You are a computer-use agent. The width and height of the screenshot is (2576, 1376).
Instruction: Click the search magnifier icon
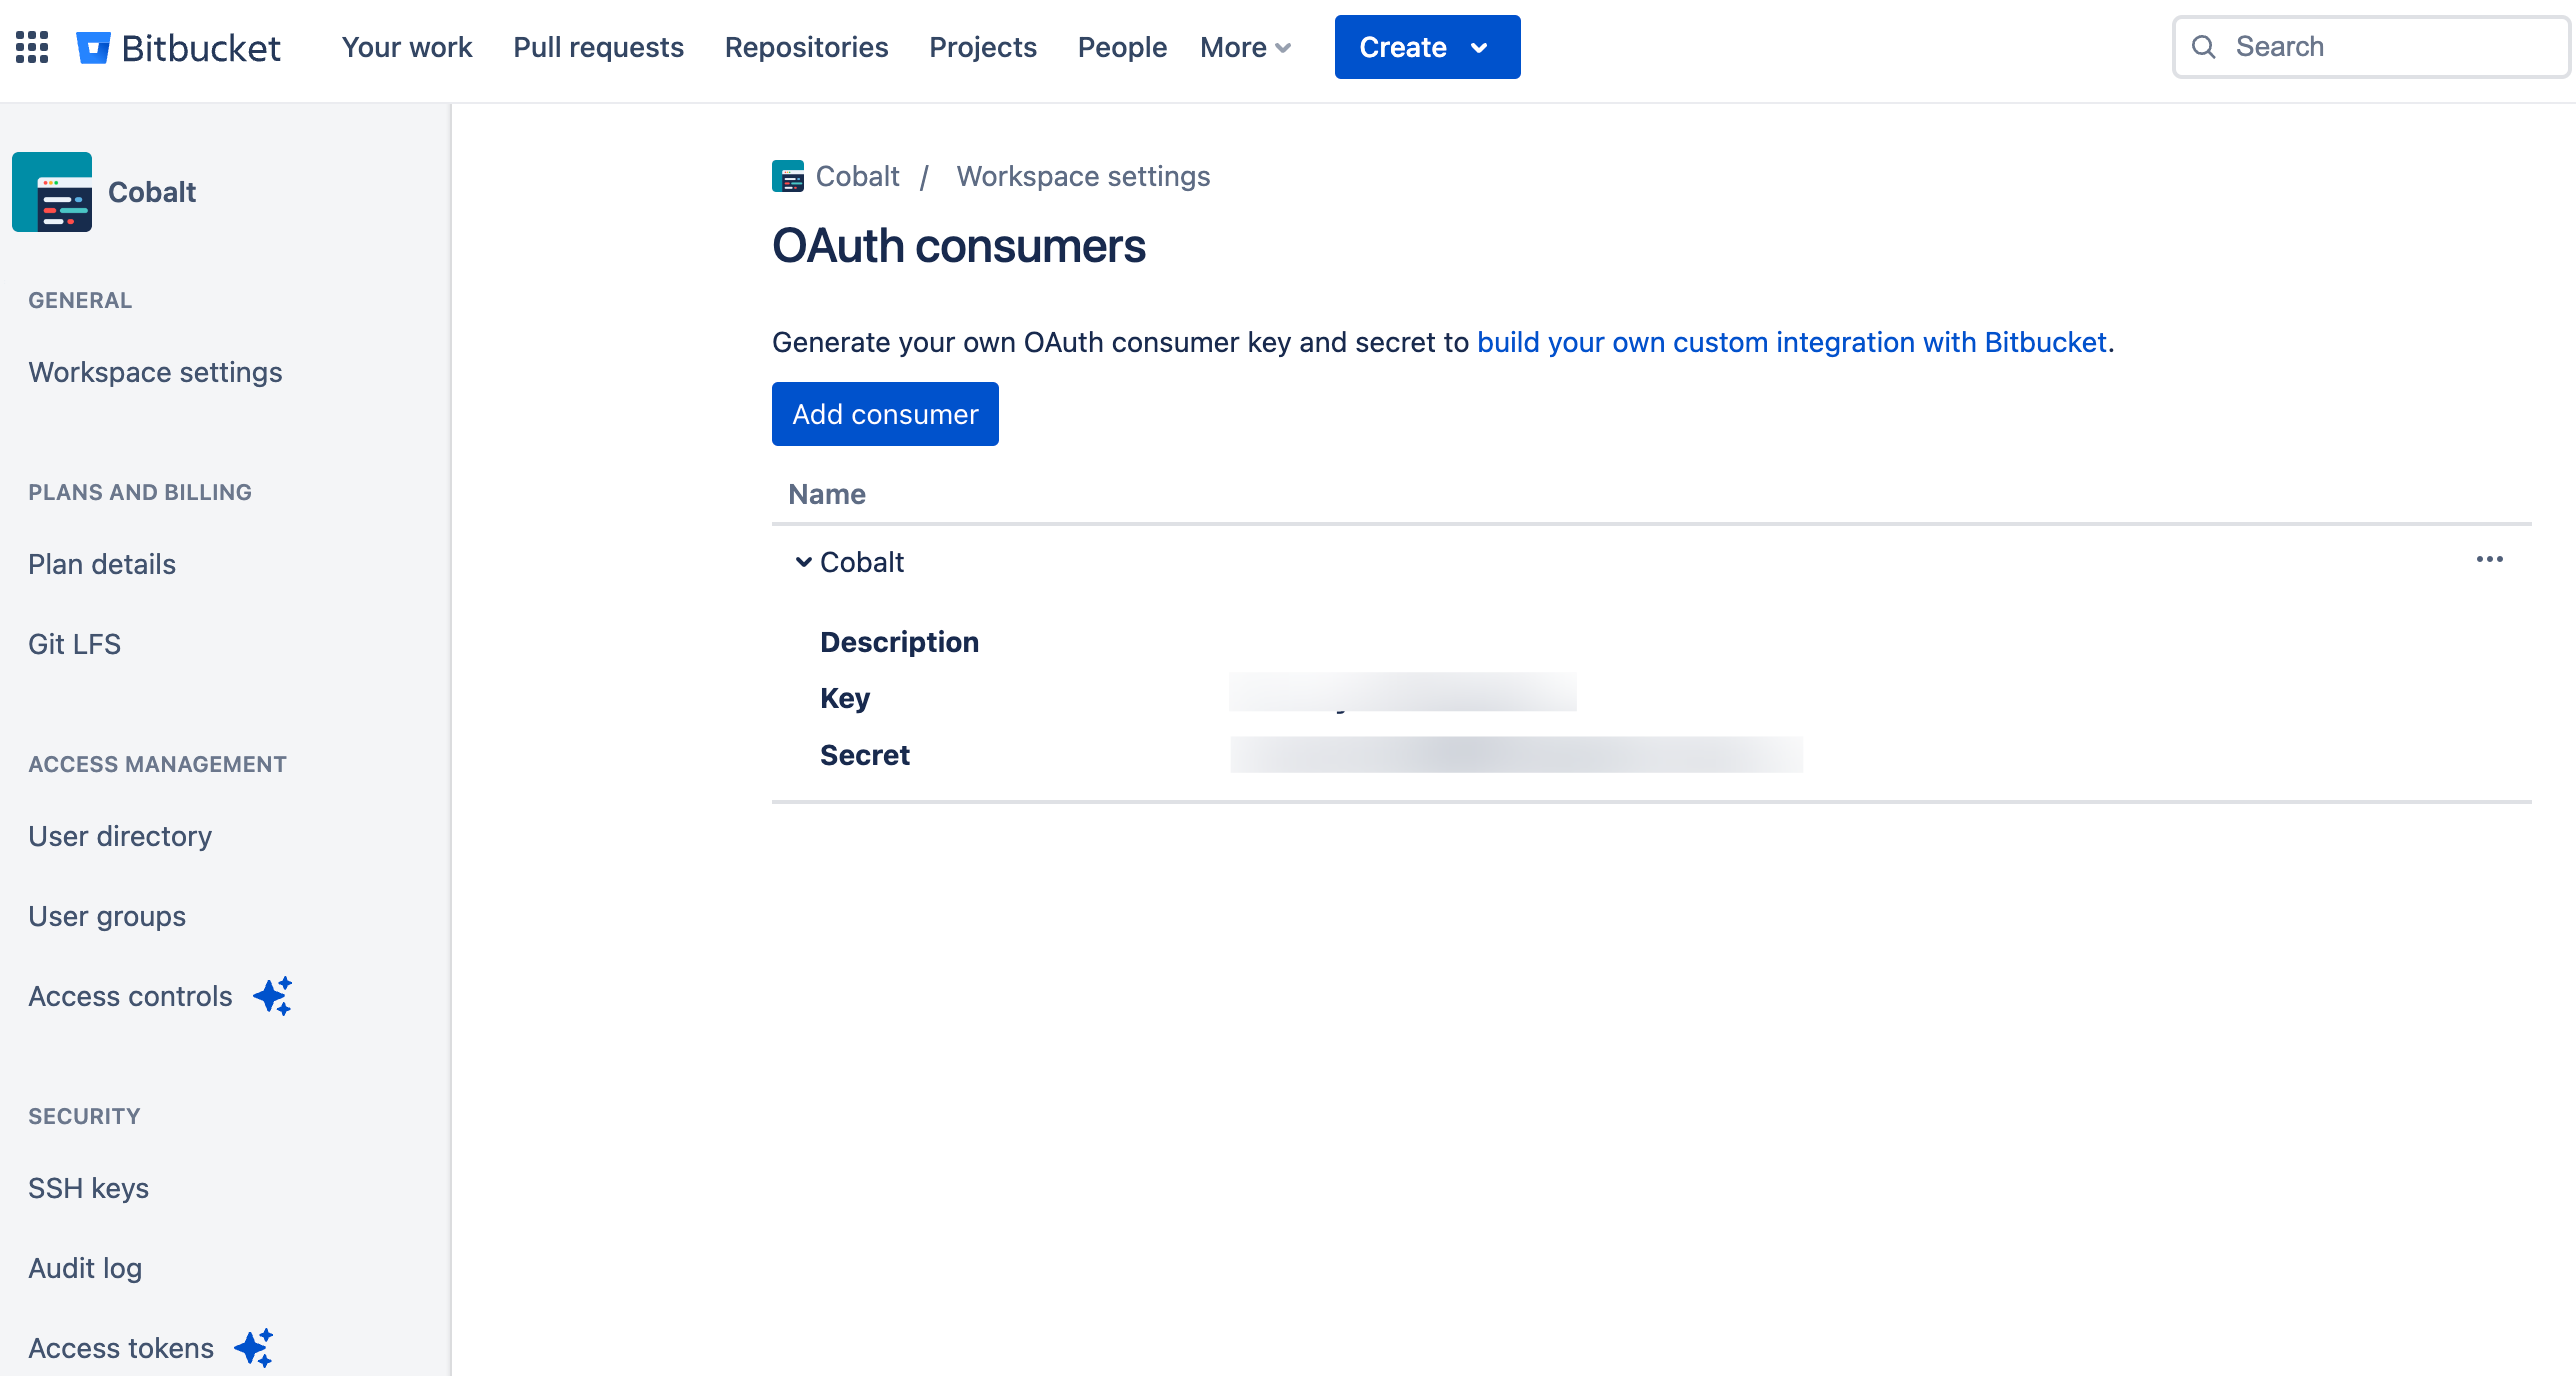click(2203, 47)
